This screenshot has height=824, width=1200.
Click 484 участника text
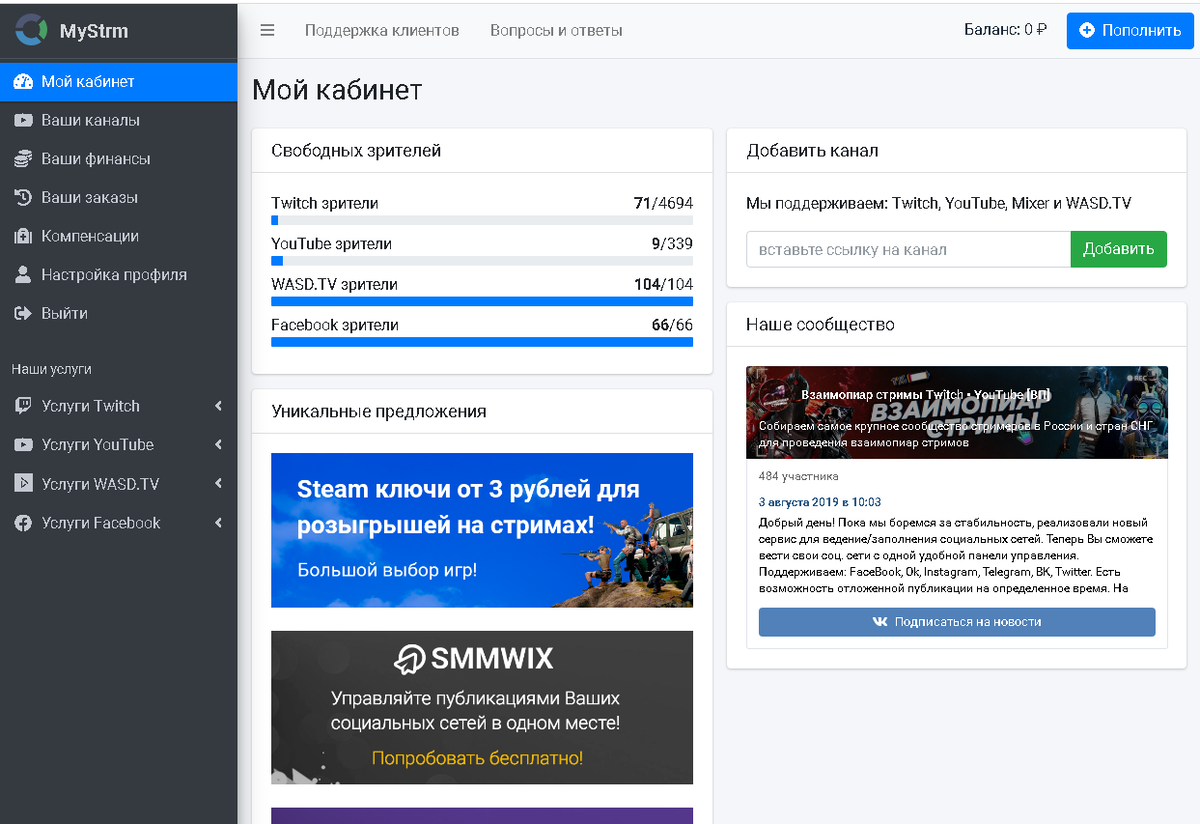tap(798, 476)
